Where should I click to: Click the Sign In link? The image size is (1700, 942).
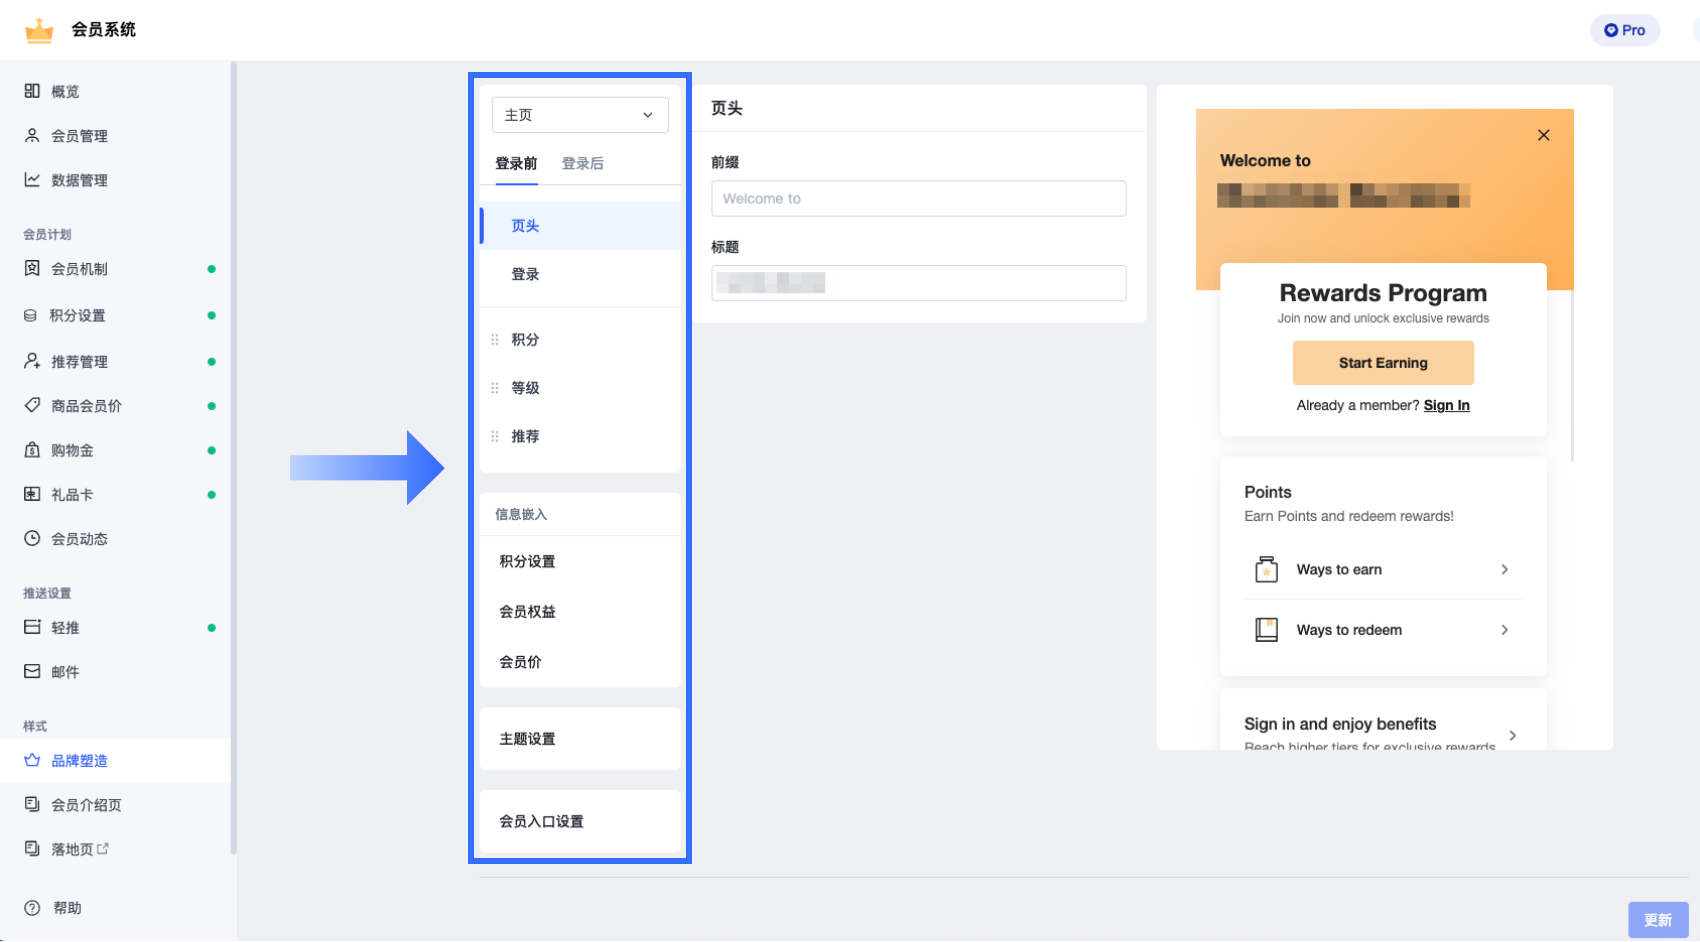1447,405
